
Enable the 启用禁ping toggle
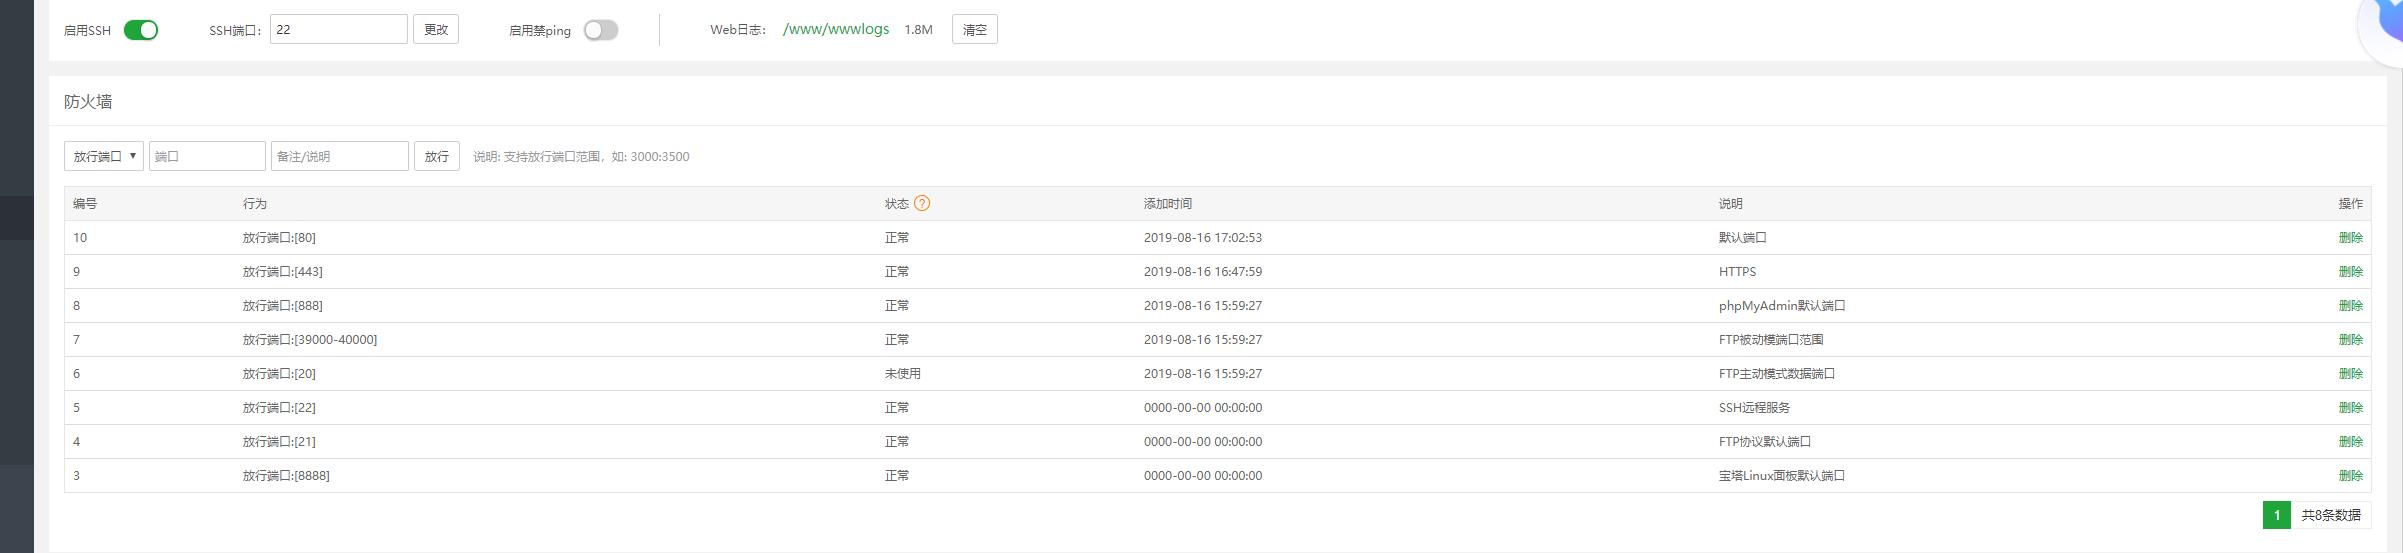(601, 30)
